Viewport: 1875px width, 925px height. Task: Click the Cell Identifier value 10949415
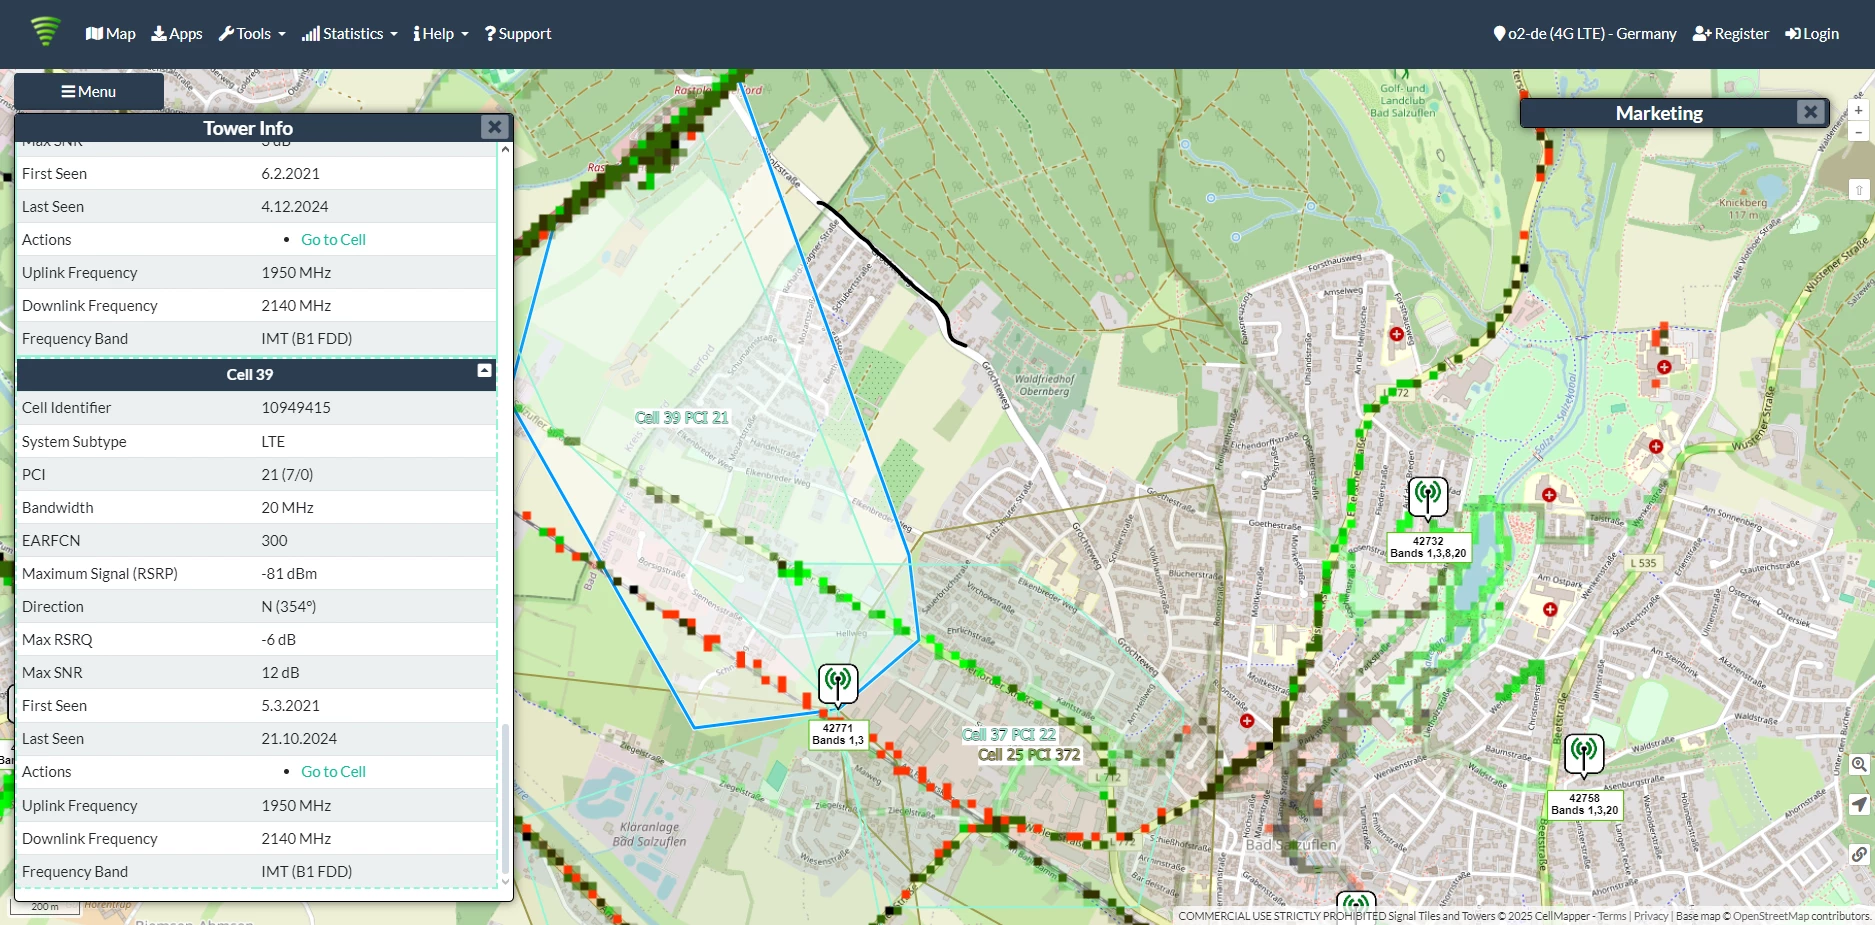(x=296, y=408)
